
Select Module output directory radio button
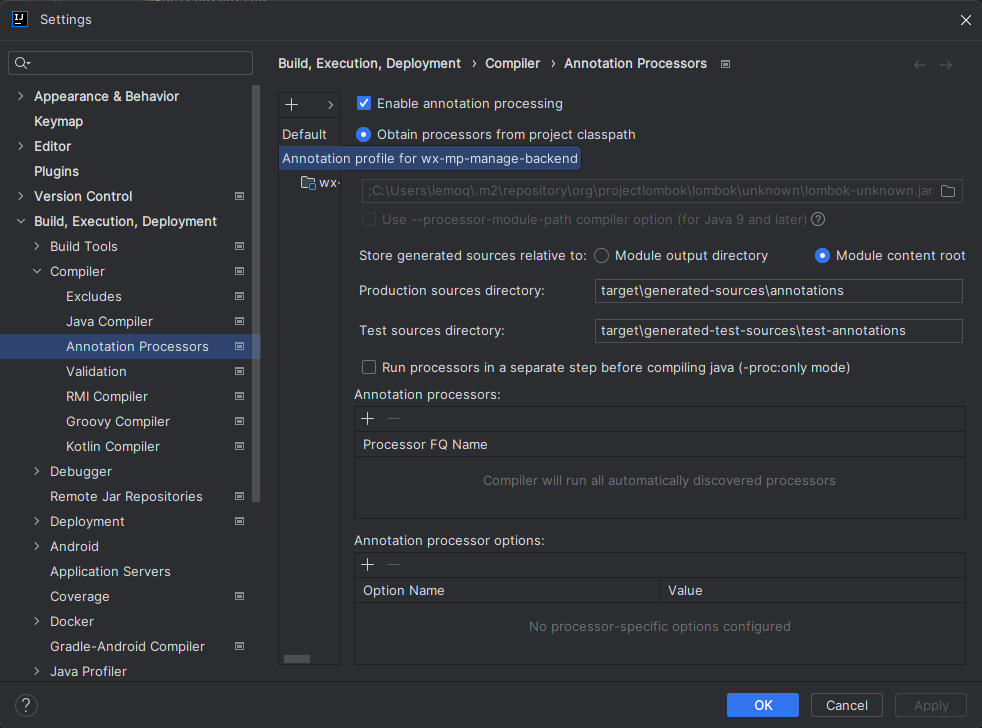point(601,256)
